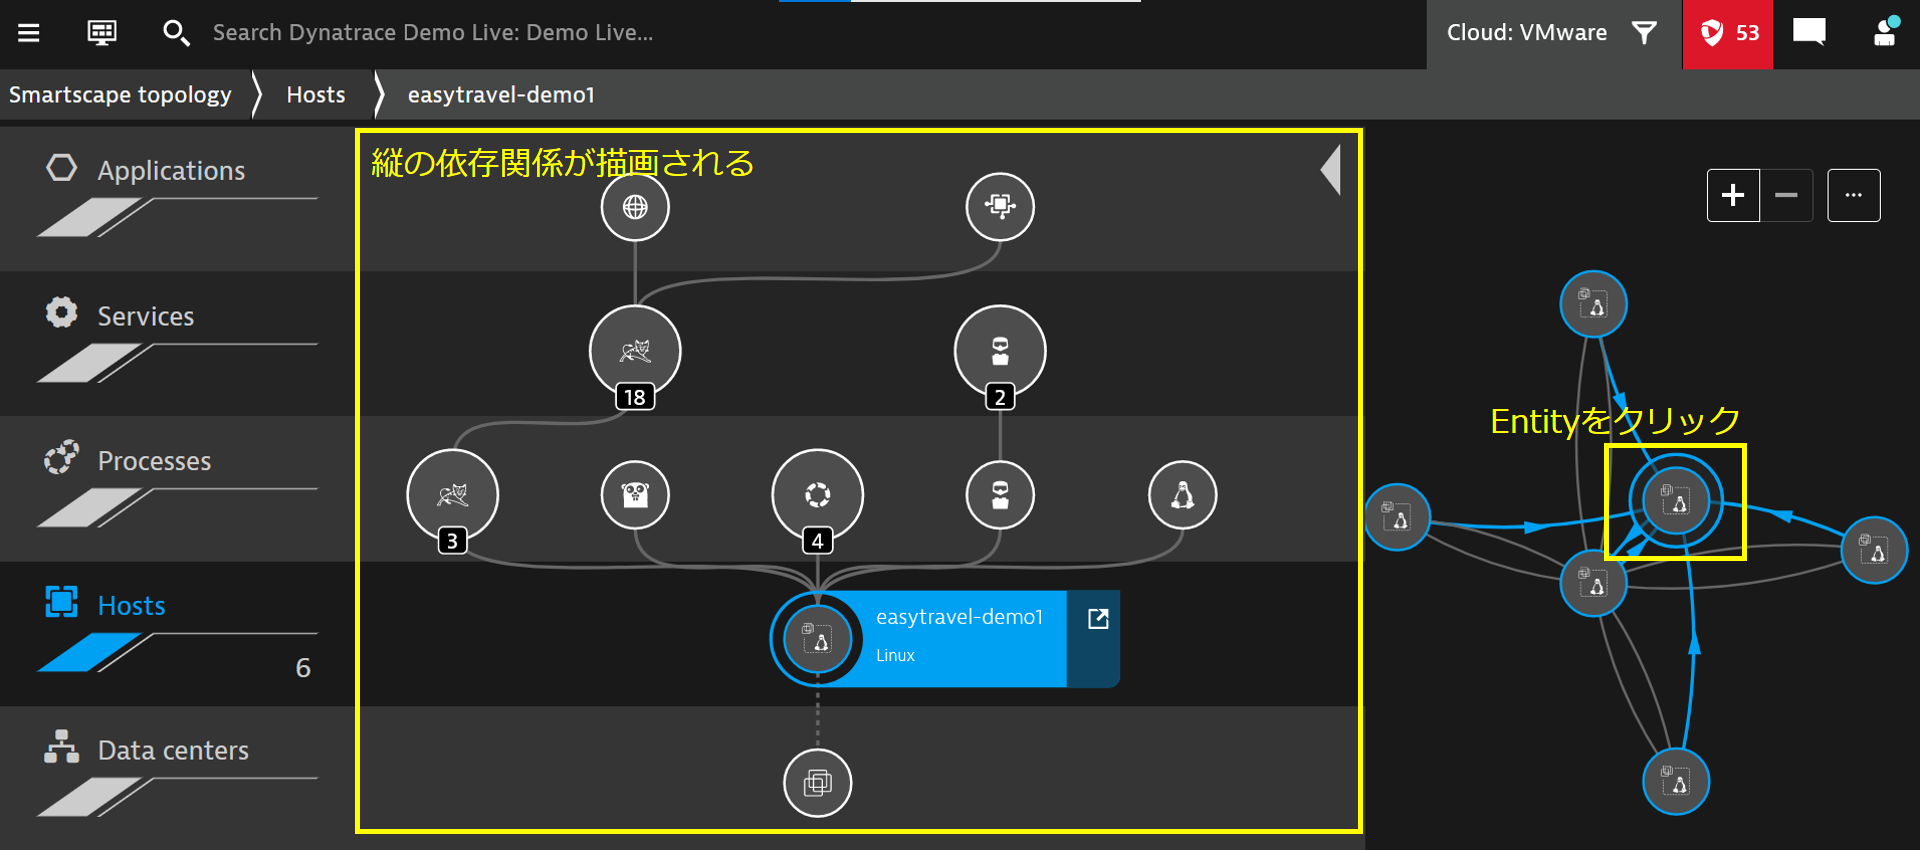Click the Dynatrace search field
The width and height of the screenshot is (1920, 850).
click(433, 33)
